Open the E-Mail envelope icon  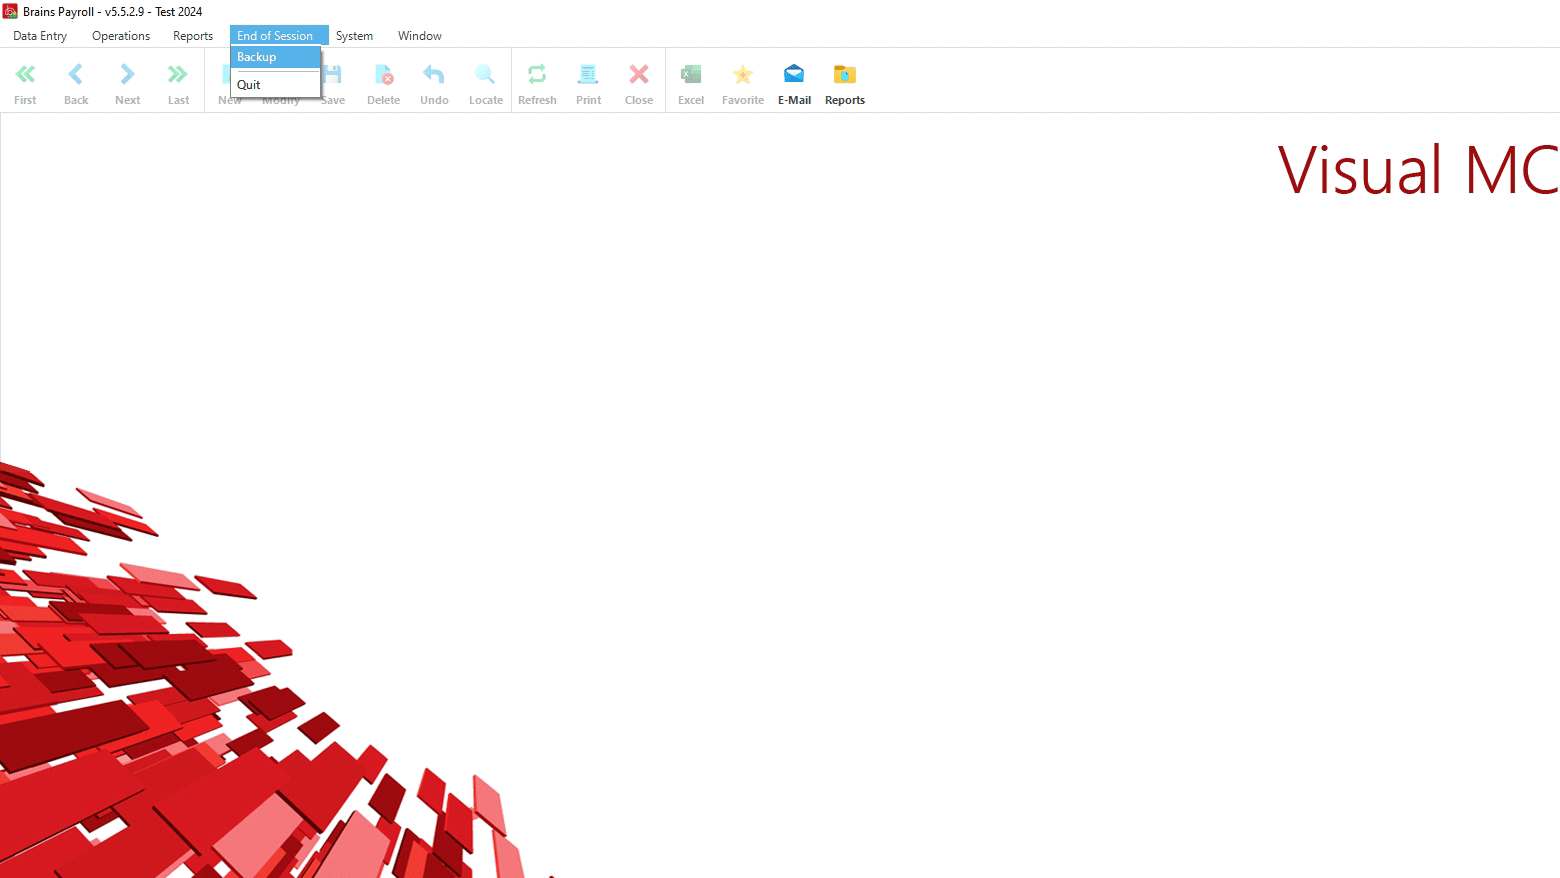coord(794,74)
